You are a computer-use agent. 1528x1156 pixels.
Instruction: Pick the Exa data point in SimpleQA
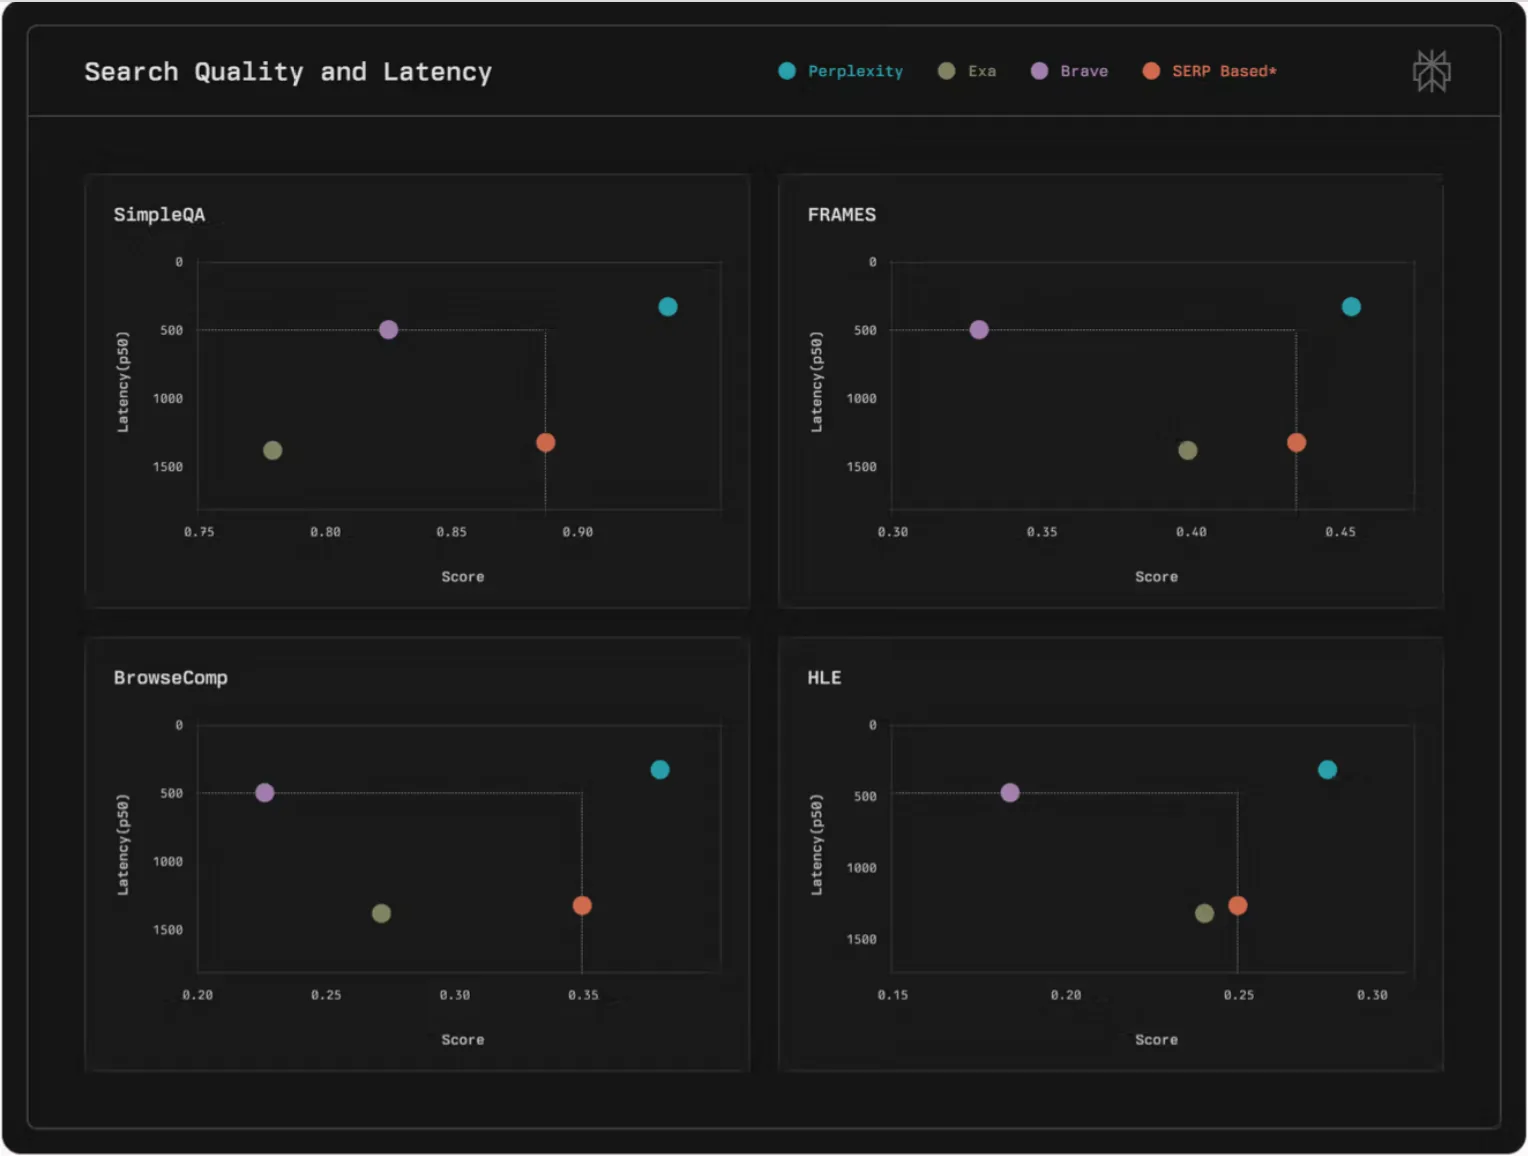point(272,451)
